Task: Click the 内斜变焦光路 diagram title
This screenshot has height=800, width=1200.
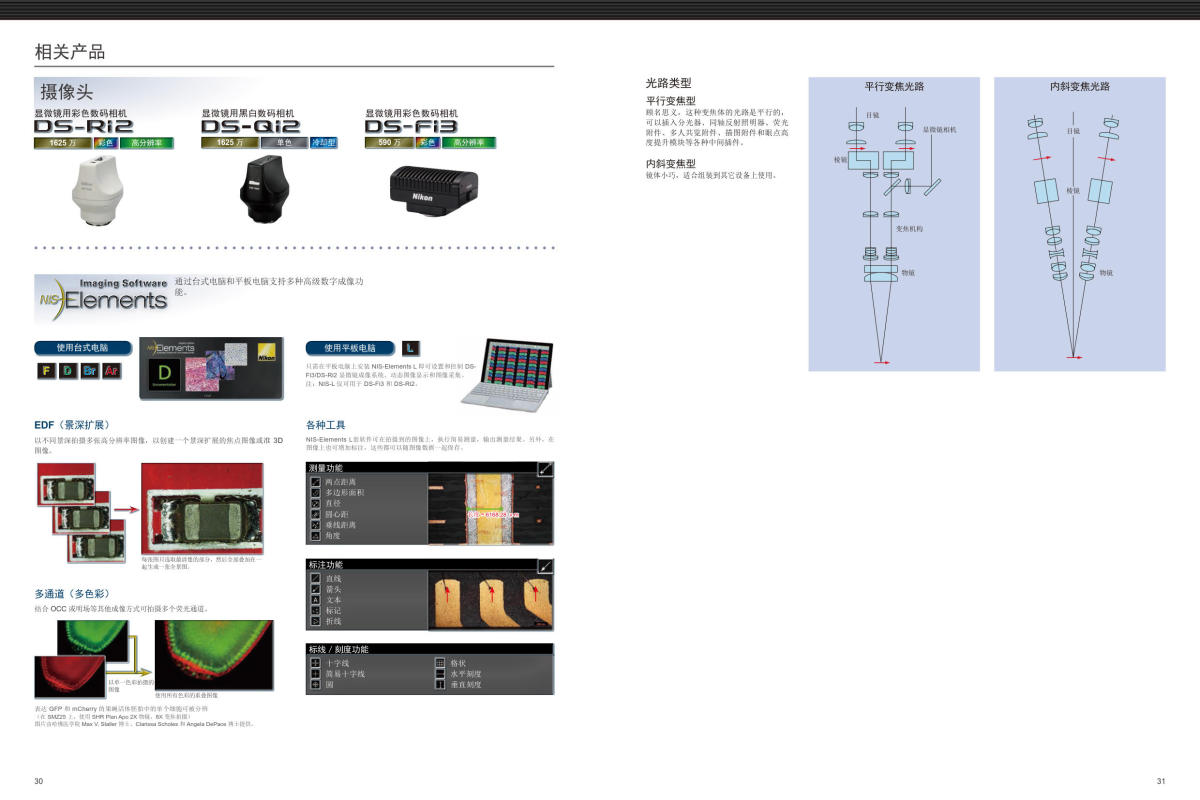Action: click(x=1080, y=87)
